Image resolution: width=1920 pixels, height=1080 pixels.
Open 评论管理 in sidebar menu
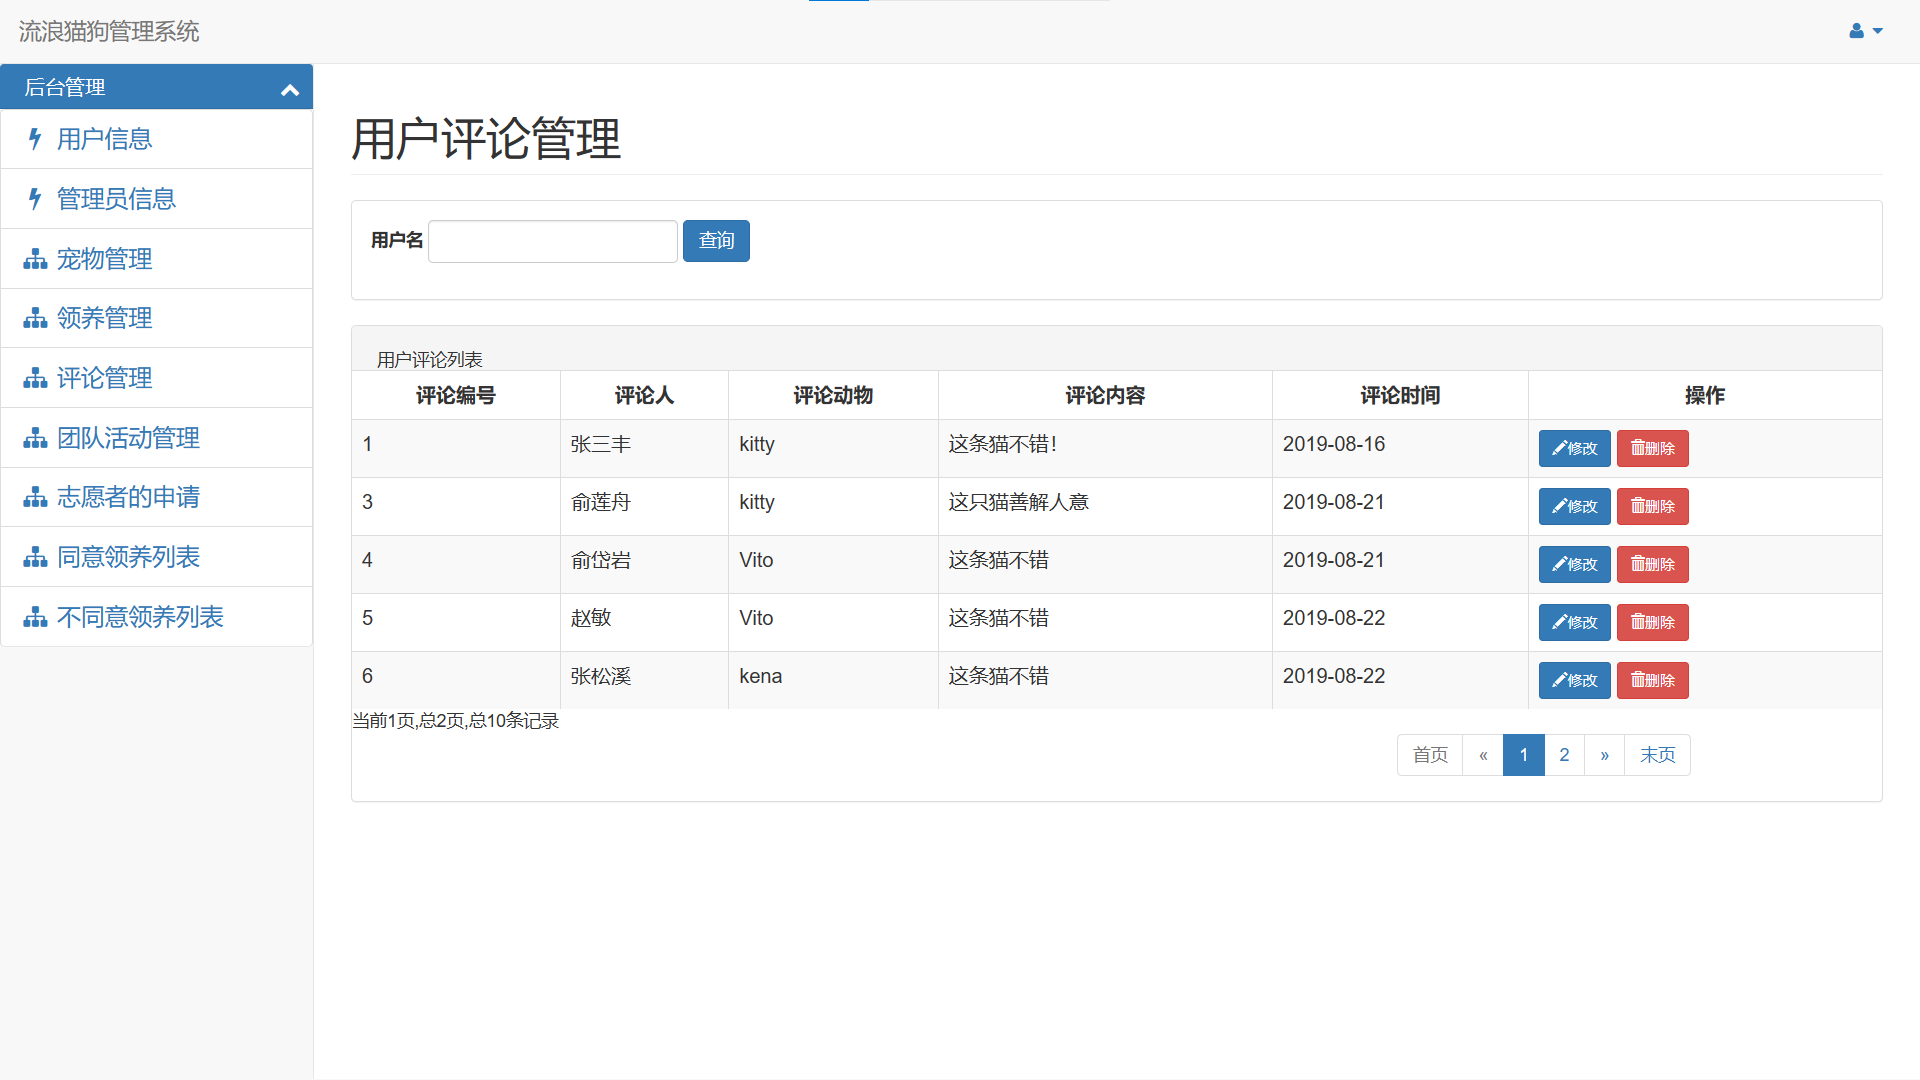pyautogui.click(x=105, y=378)
